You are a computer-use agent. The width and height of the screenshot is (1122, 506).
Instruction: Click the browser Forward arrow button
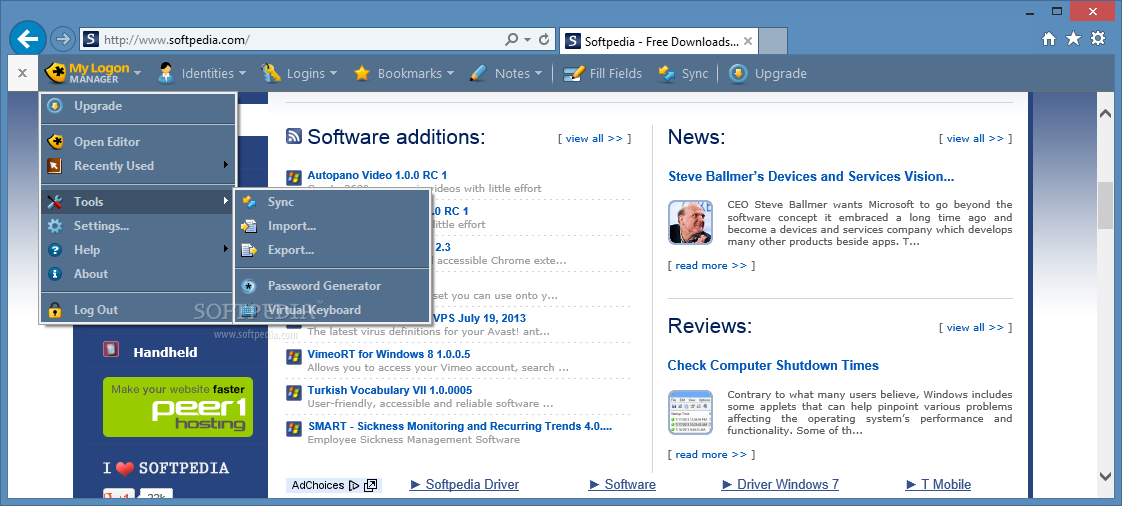[x=64, y=39]
